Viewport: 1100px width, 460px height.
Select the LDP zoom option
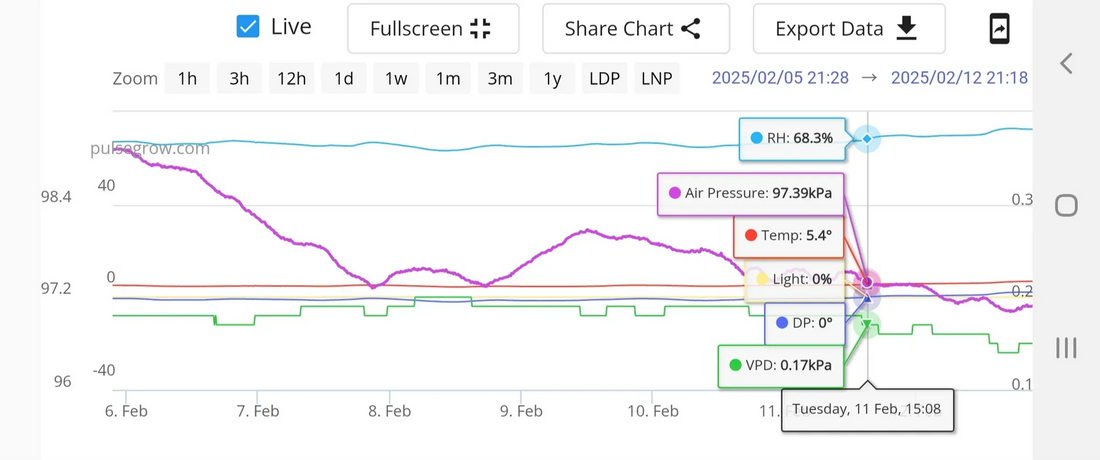point(604,79)
